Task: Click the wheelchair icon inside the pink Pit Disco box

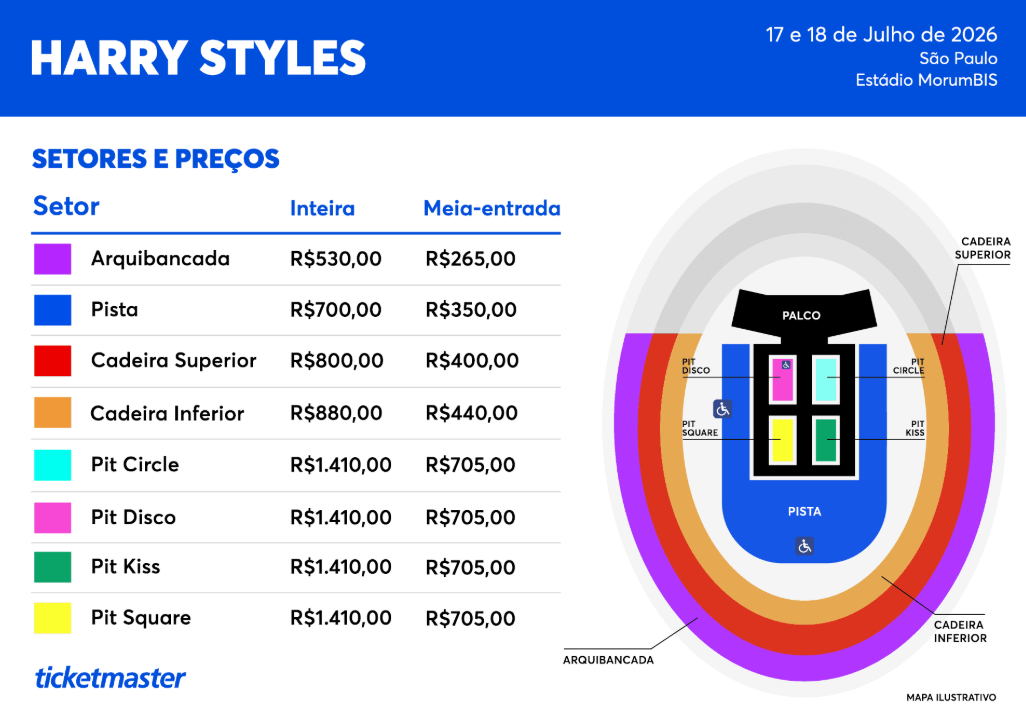Action: pos(785,365)
